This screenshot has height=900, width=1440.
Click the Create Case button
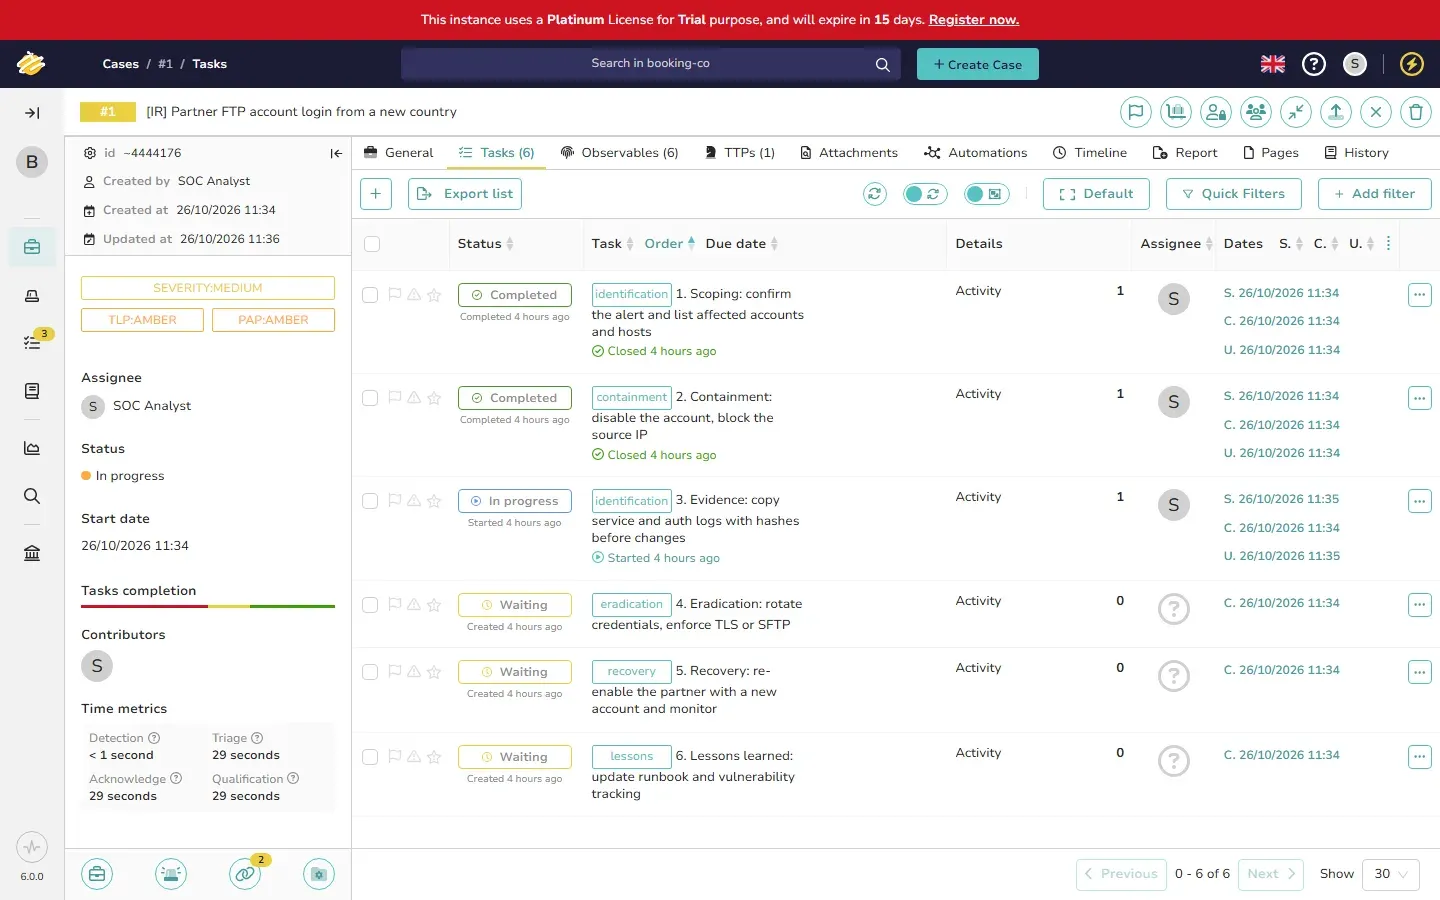pos(978,64)
